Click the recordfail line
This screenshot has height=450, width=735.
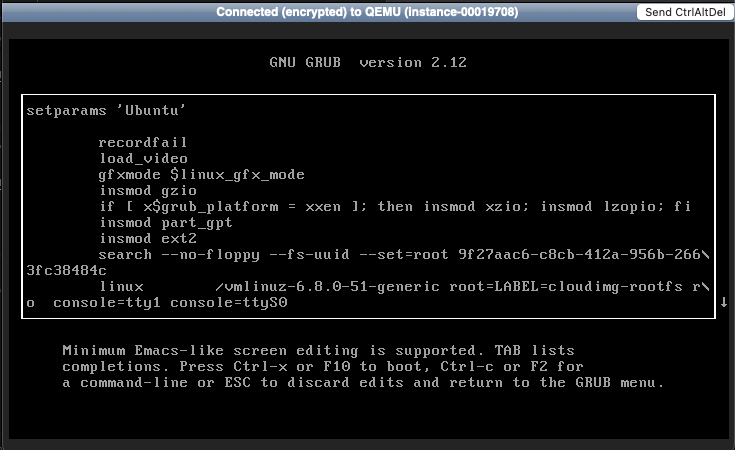(x=143, y=142)
